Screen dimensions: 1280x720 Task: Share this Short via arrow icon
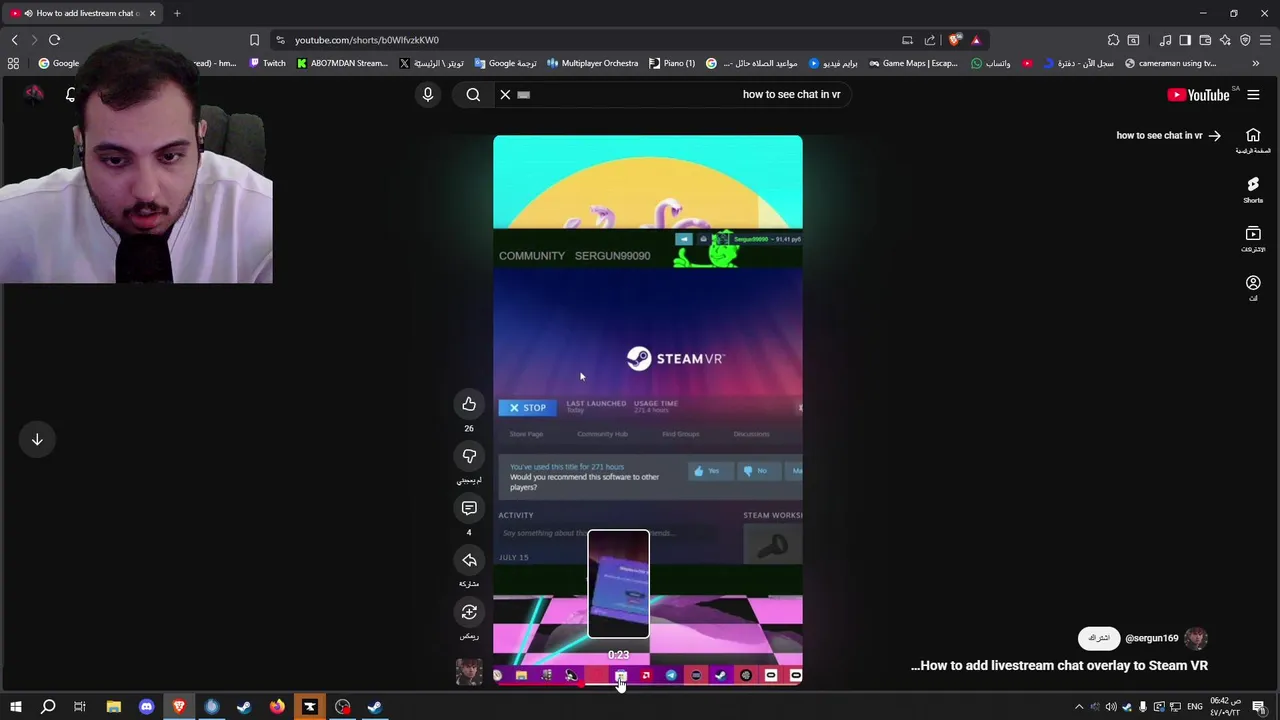pyautogui.click(x=469, y=560)
